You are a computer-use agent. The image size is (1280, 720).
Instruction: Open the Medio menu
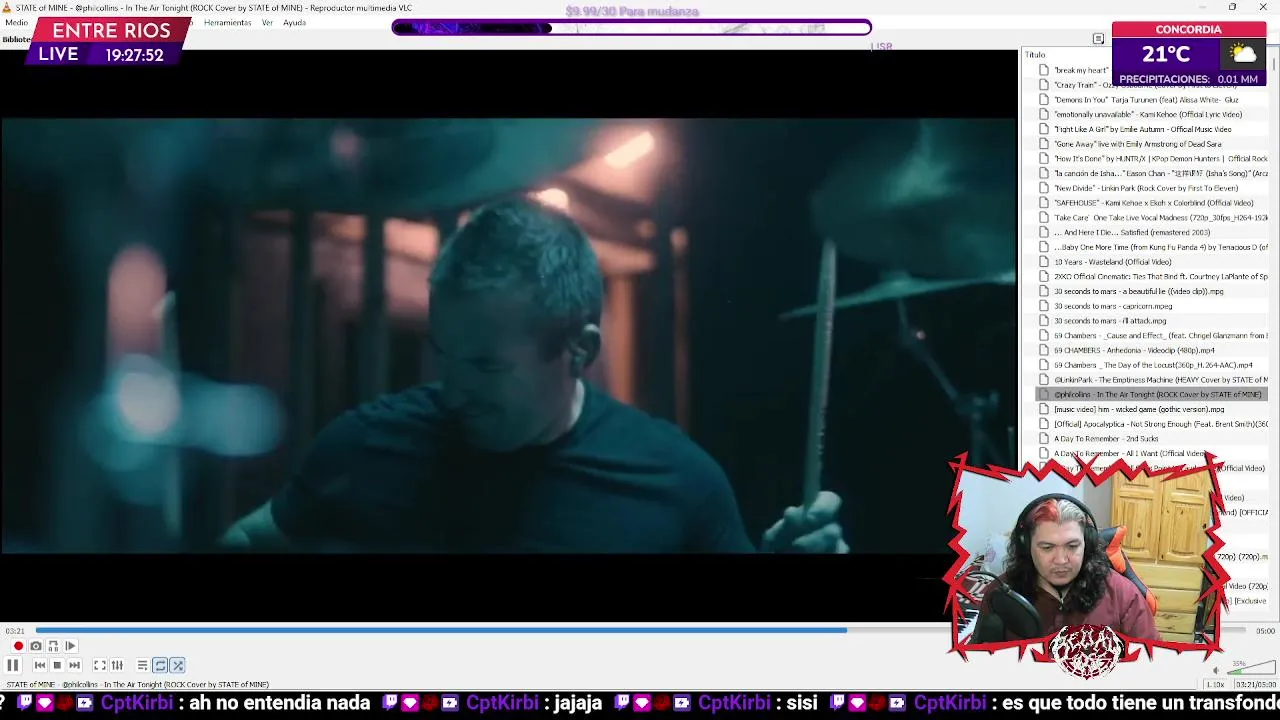(16, 22)
